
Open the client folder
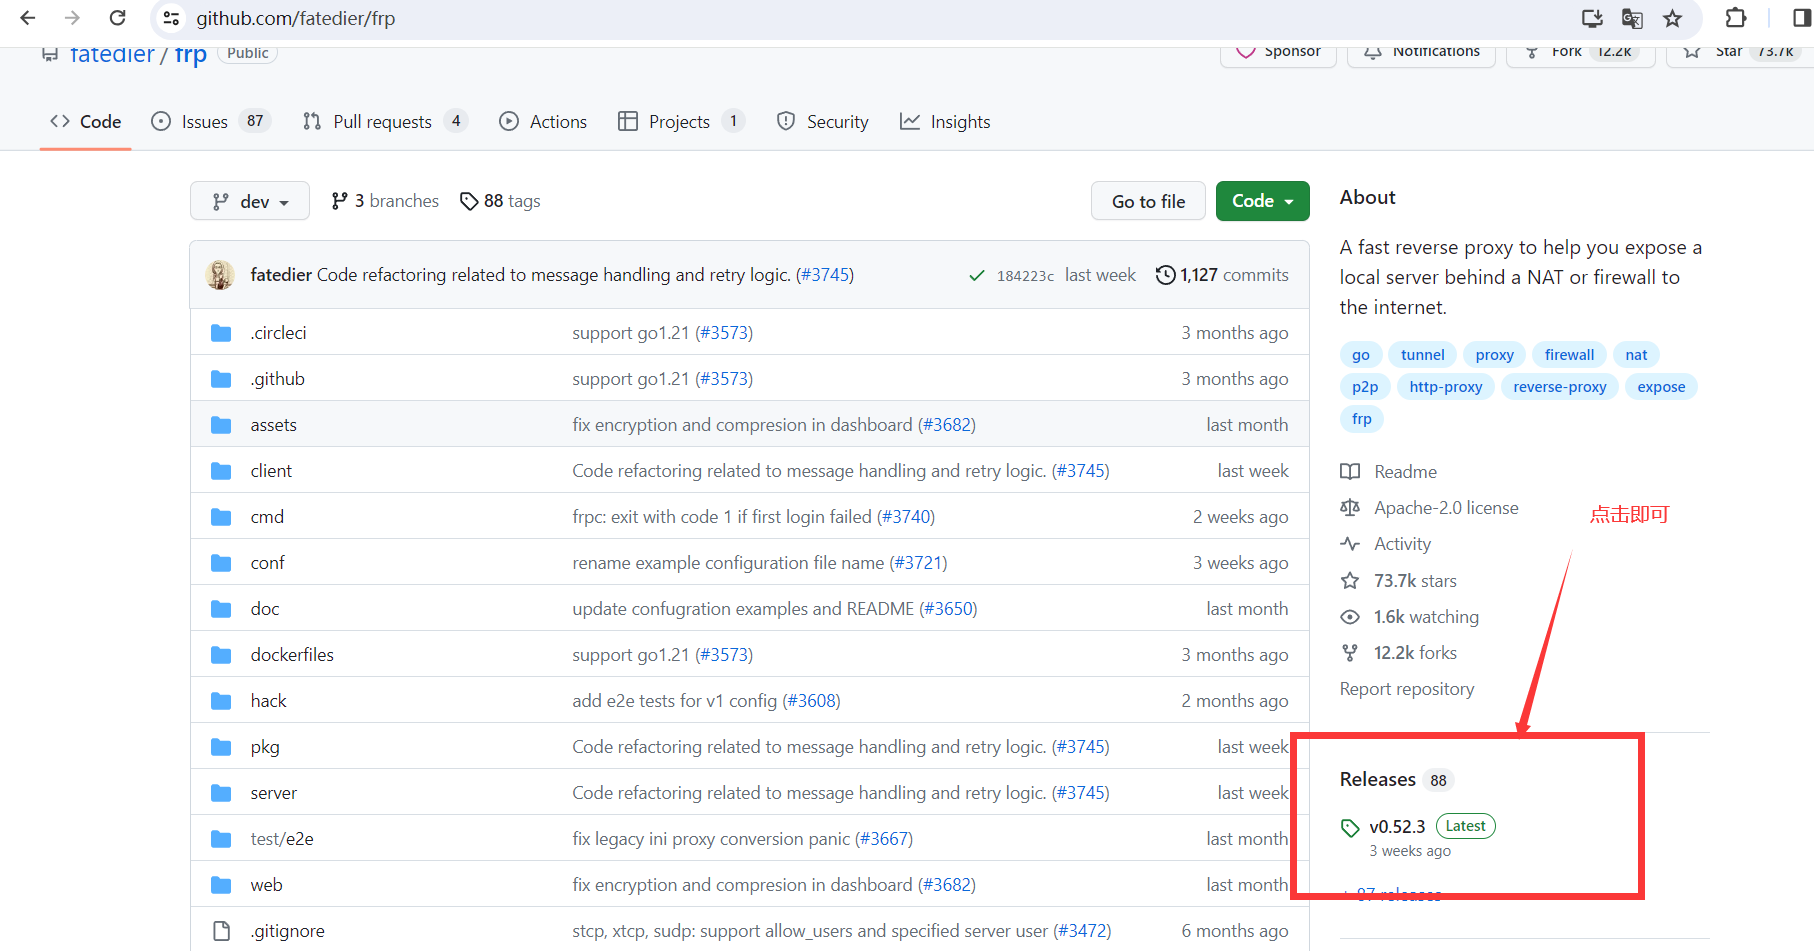(271, 471)
